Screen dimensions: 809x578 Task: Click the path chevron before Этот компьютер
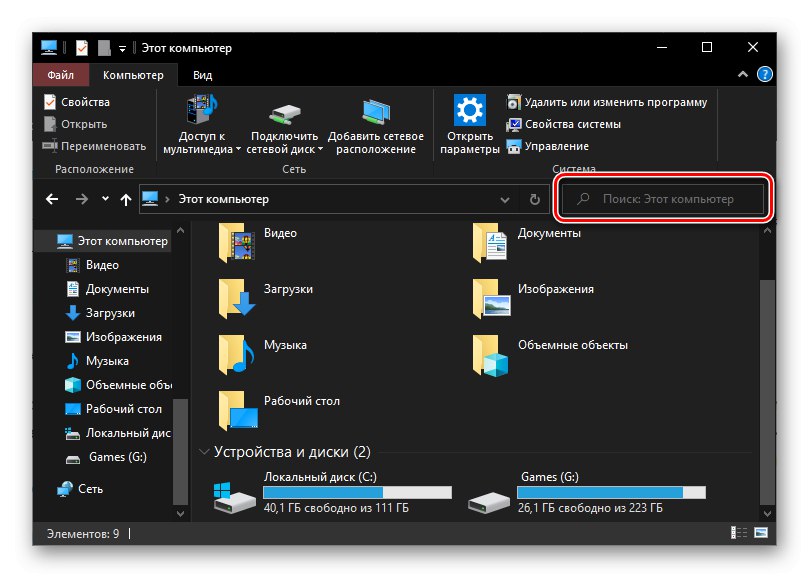click(x=167, y=199)
